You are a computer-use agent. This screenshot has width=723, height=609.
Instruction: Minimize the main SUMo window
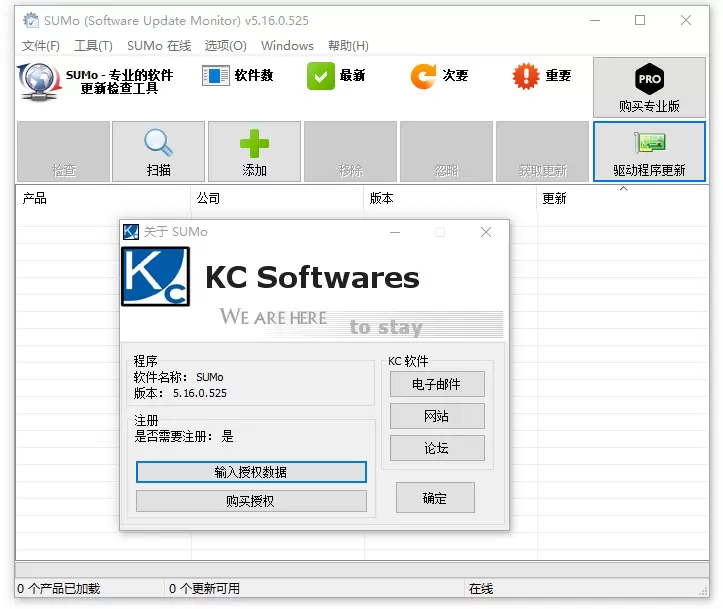(x=595, y=20)
